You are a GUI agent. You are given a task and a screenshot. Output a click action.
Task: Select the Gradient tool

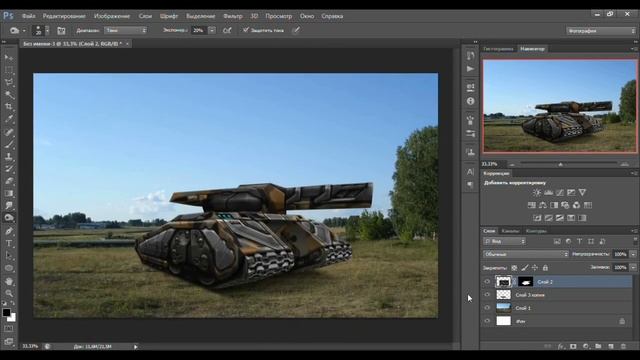click(x=9, y=193)
